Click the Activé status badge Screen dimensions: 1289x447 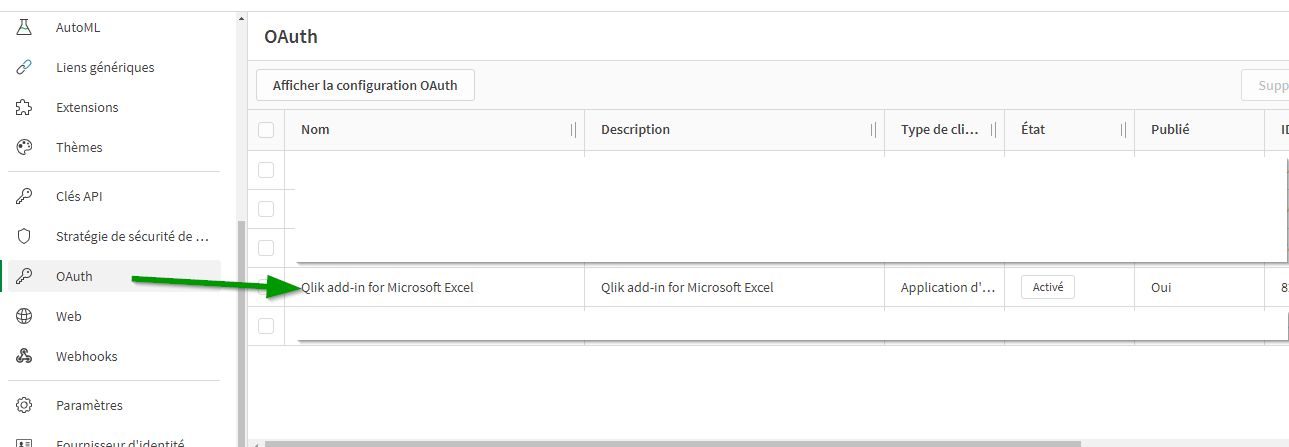[1047, 287]
